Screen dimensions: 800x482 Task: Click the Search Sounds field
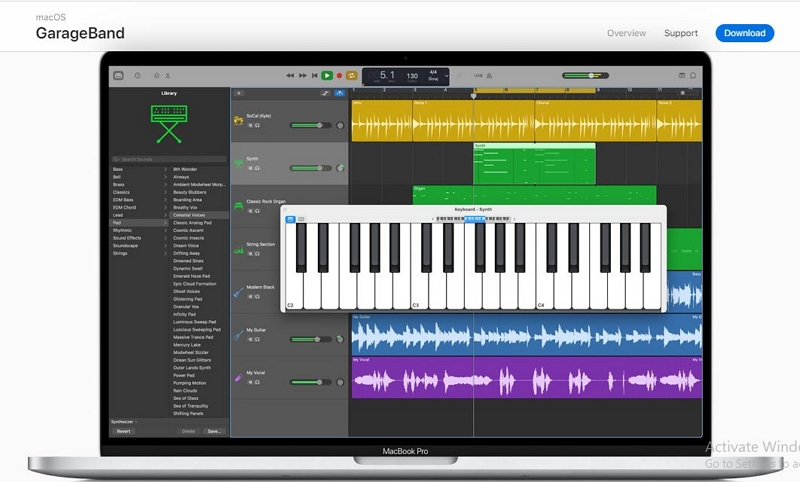pyautogui.click(x=169, y=159)
